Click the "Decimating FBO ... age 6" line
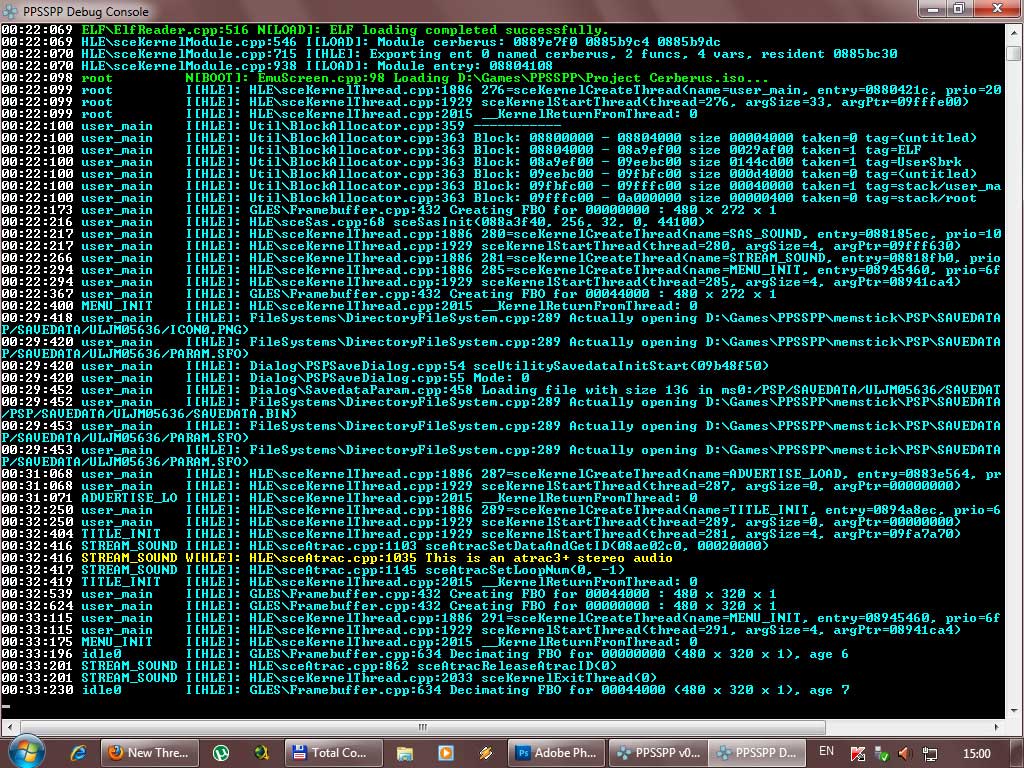 click(x=424, y=654)
